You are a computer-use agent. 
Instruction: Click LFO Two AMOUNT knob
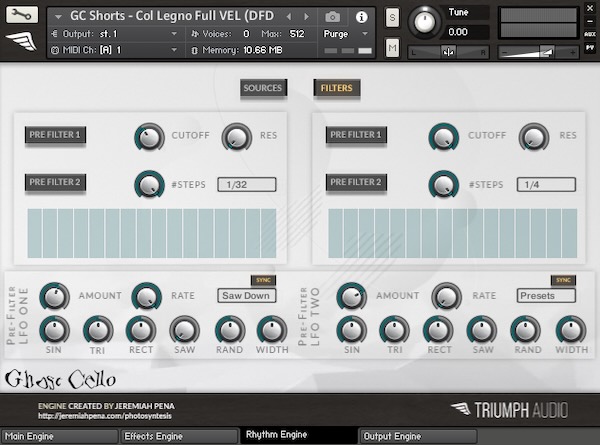[351, 297]
